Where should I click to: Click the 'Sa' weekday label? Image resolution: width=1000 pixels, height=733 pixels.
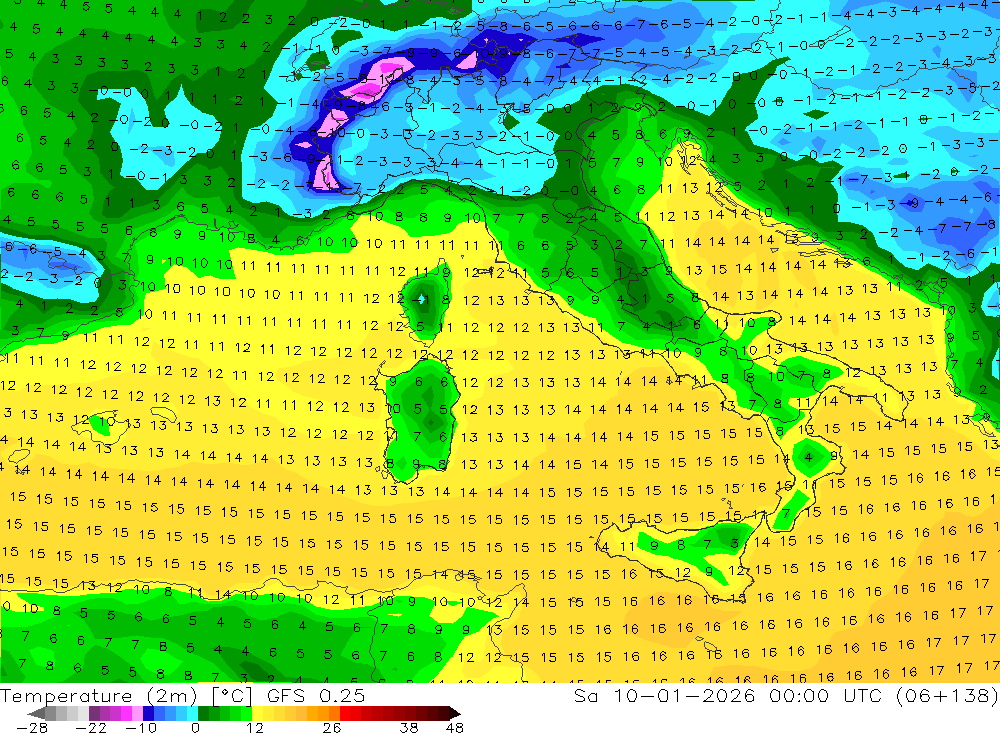[587, 696]
